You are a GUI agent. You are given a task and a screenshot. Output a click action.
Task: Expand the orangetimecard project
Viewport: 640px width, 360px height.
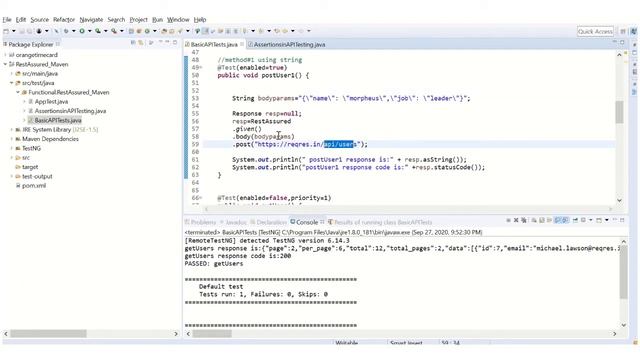pyautogui.click(x=5, y=55)
